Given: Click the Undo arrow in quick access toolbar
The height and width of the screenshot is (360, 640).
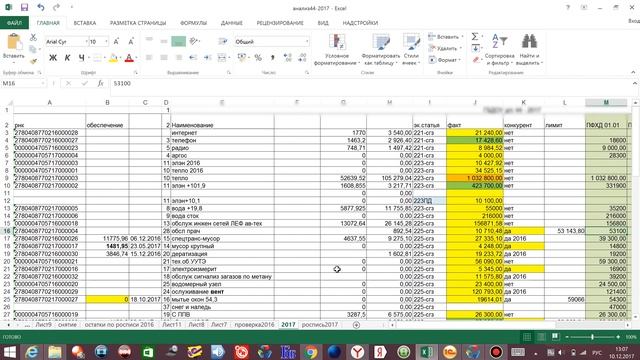Looking at the screenshot, I should [x=40, y=7].
